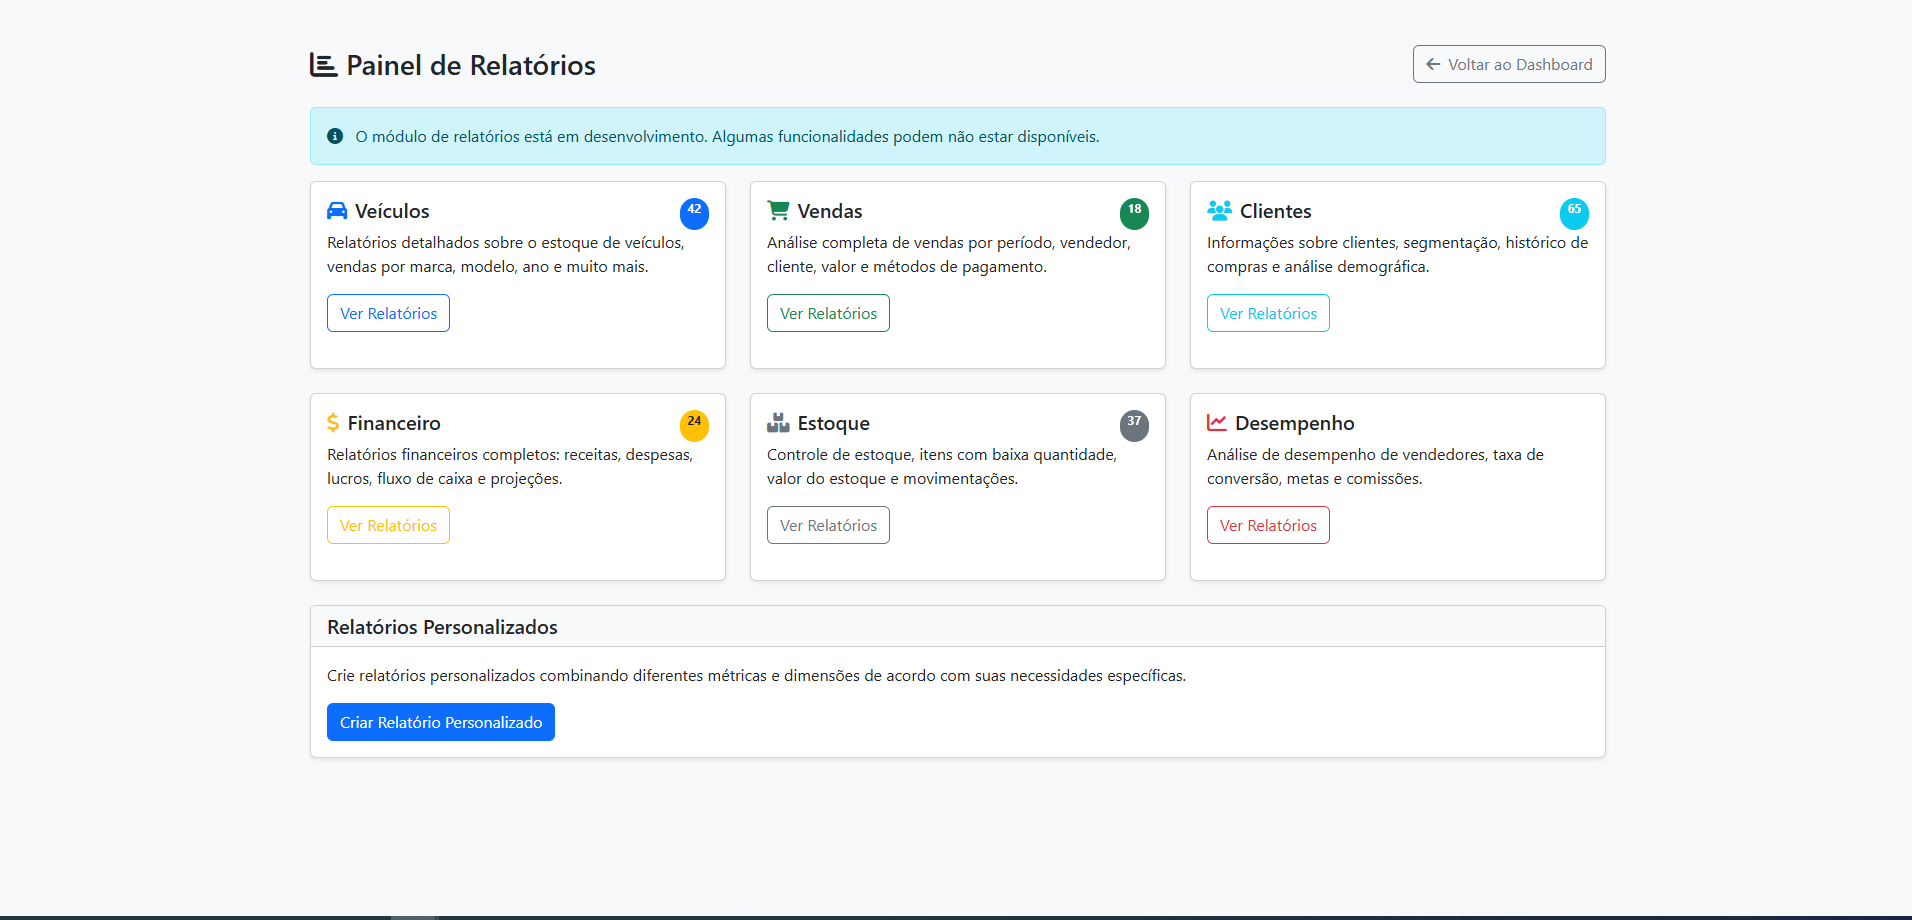Open the Financeiro reports button
This screenshot has width=1912, height=920.
(x=388, y=525)
